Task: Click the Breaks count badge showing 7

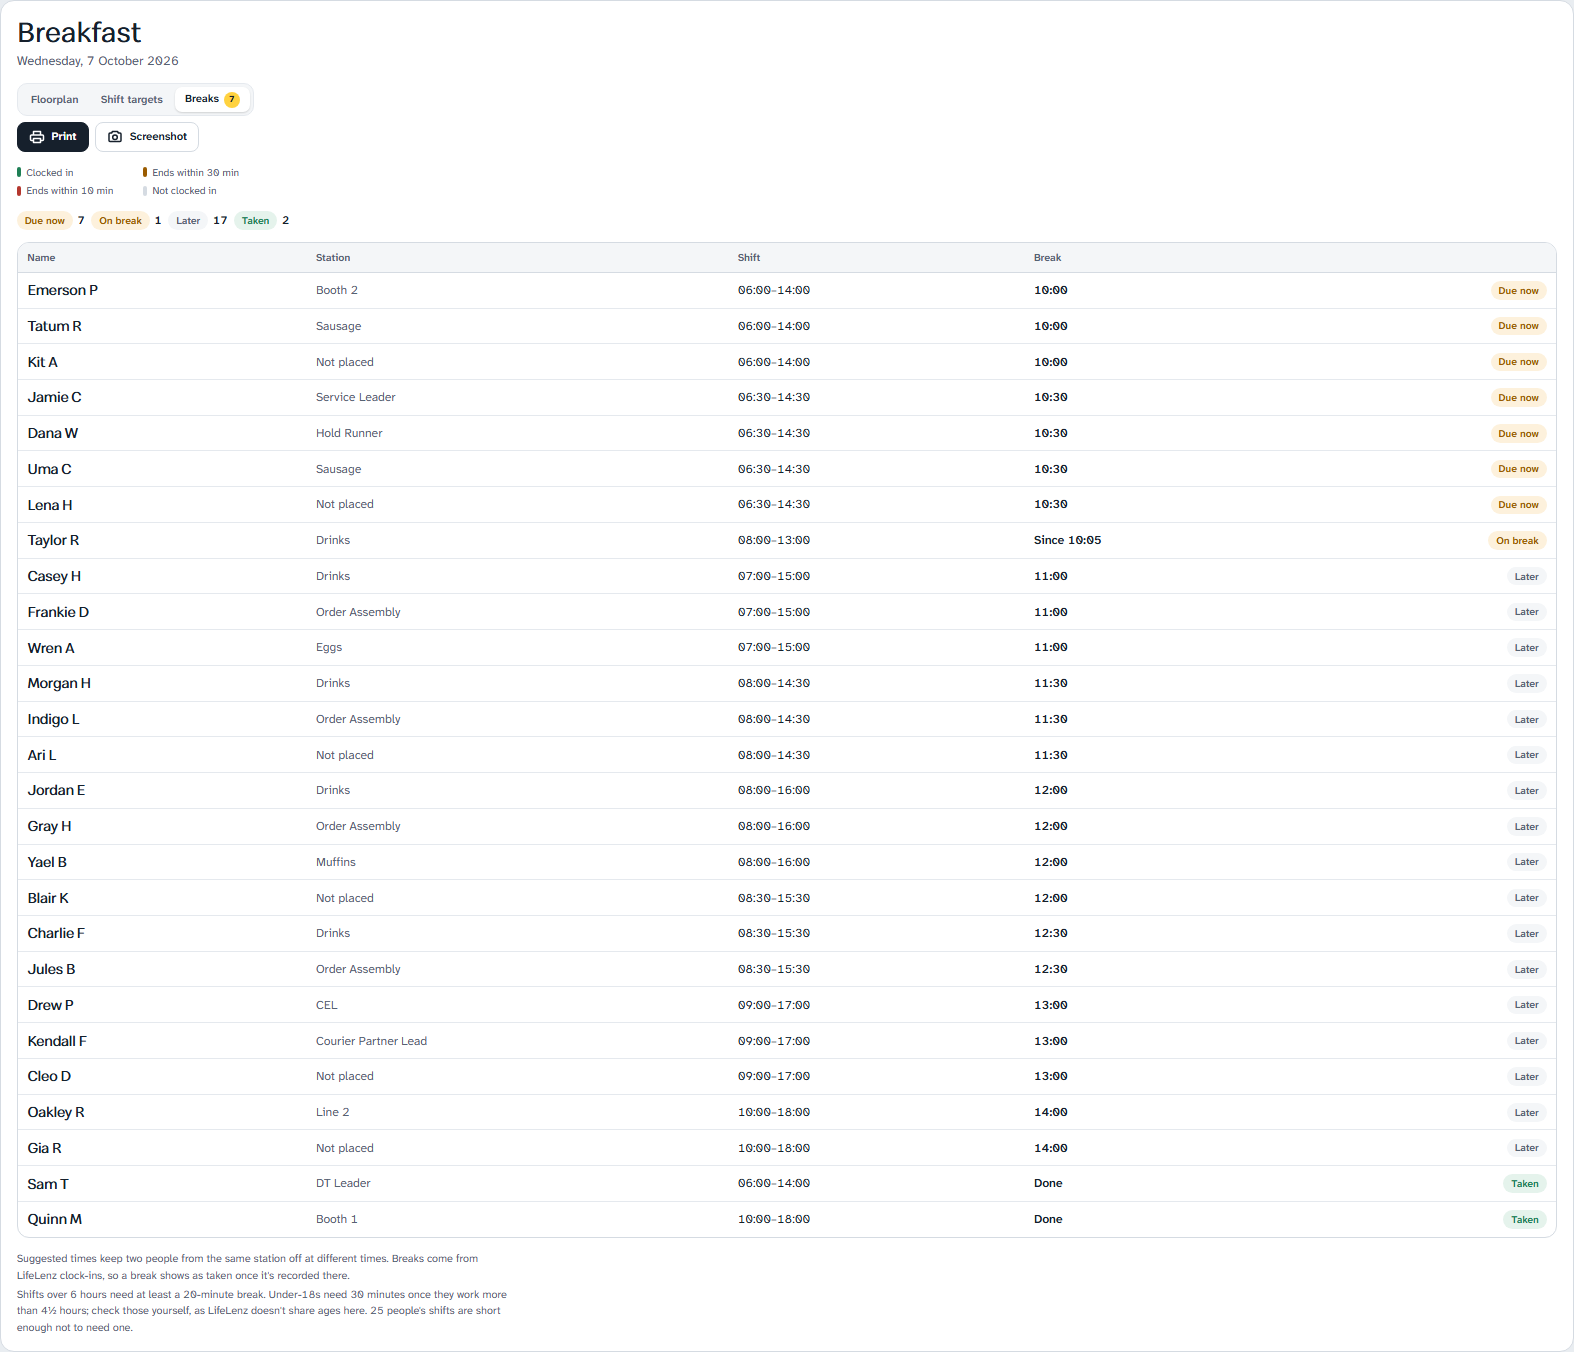Action: 232,99
